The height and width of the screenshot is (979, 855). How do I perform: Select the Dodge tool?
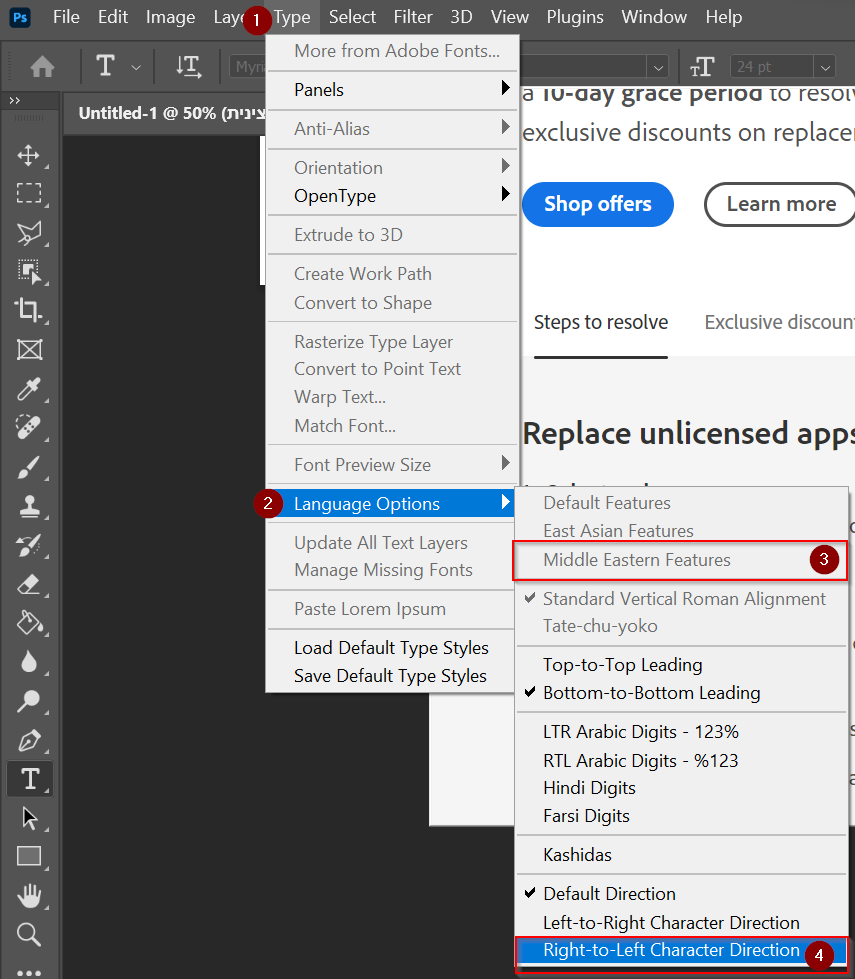[29, 701]
